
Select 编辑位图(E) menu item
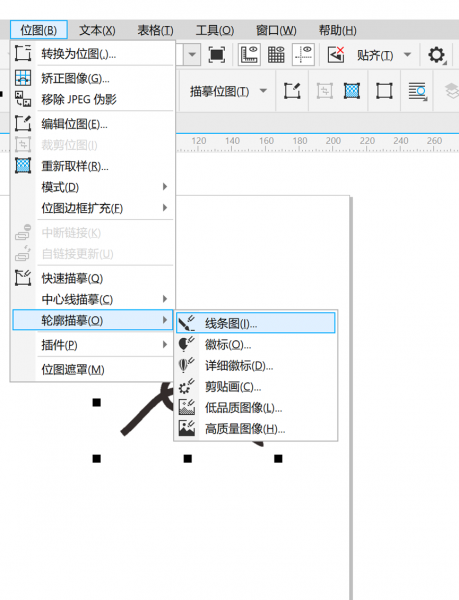[93, 124]
